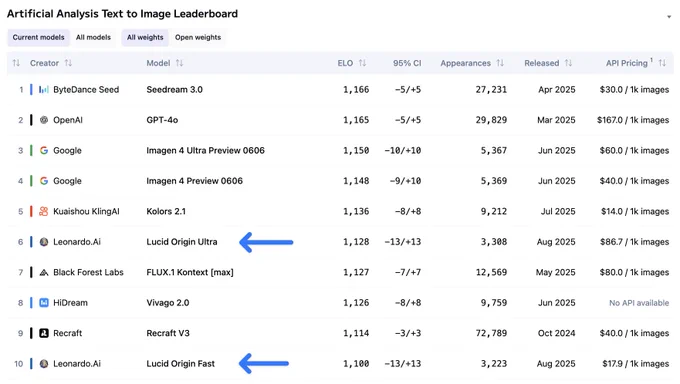Viewport: 680px width, 384px height.
Task: Click the Black Forest Labs logo icon
Action: coord(44,272)
